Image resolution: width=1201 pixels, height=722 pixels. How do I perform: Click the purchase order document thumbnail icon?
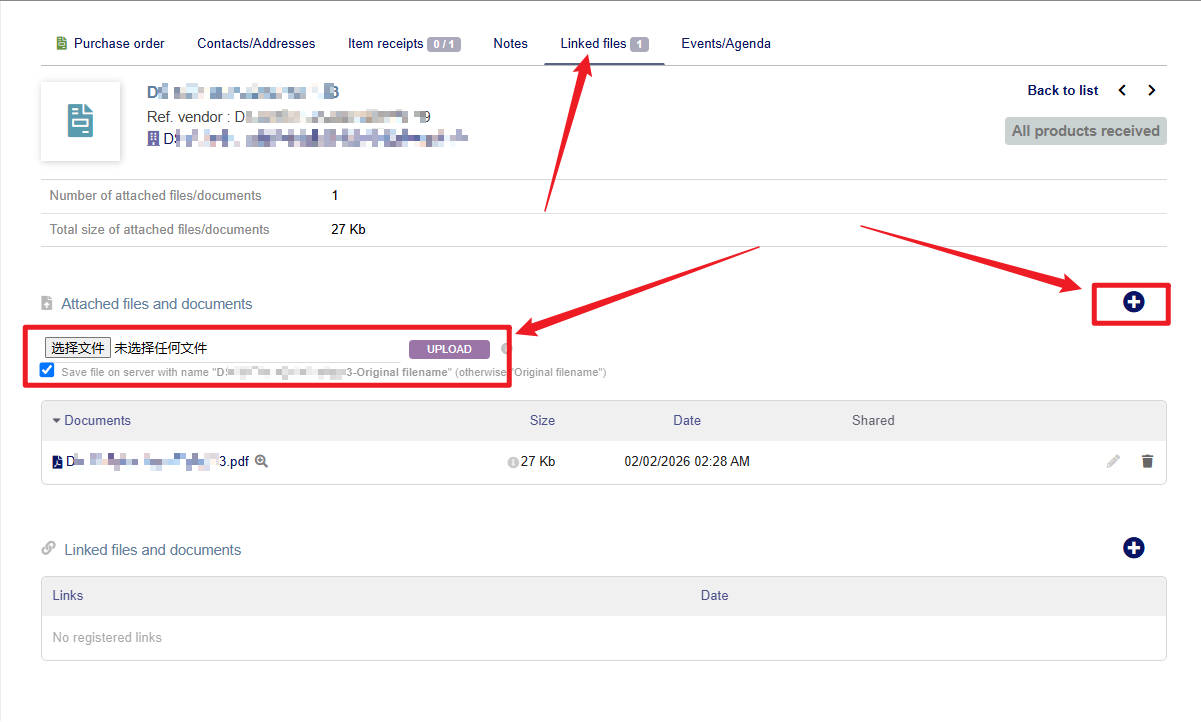80,121
